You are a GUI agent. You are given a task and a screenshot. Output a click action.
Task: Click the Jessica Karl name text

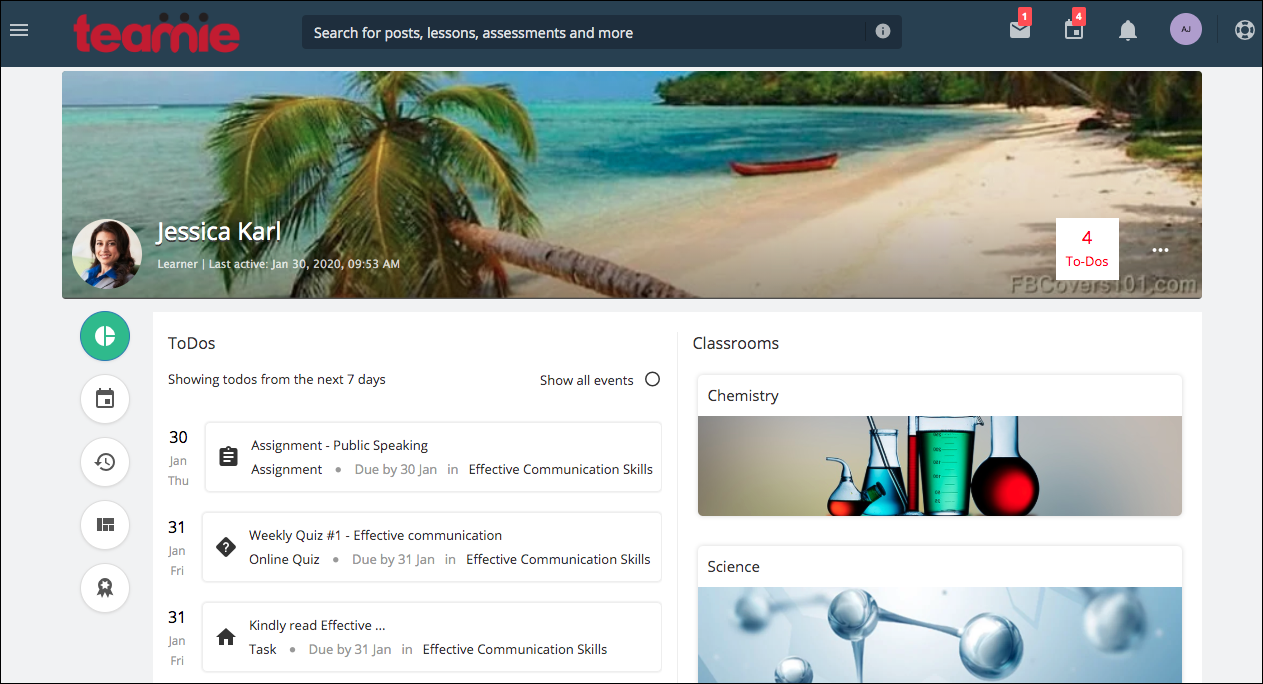click(x=219, y=232)
